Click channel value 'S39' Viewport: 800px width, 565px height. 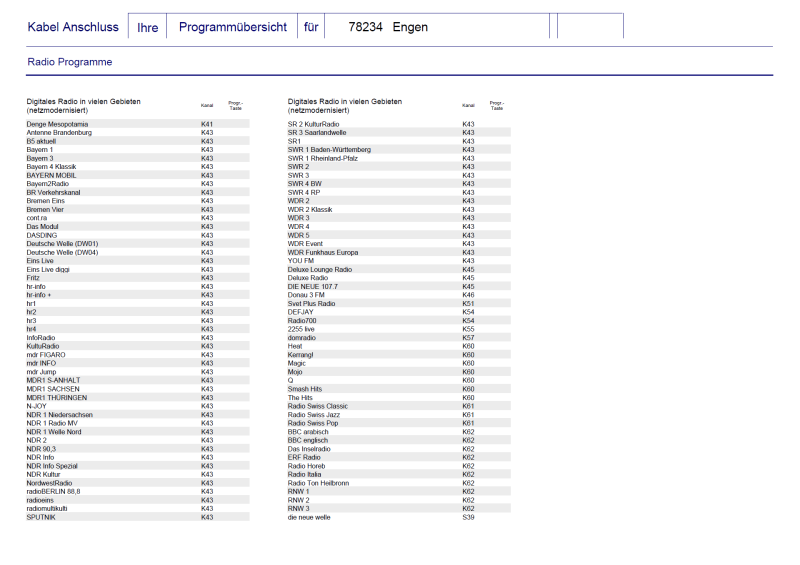click(468, 518)
